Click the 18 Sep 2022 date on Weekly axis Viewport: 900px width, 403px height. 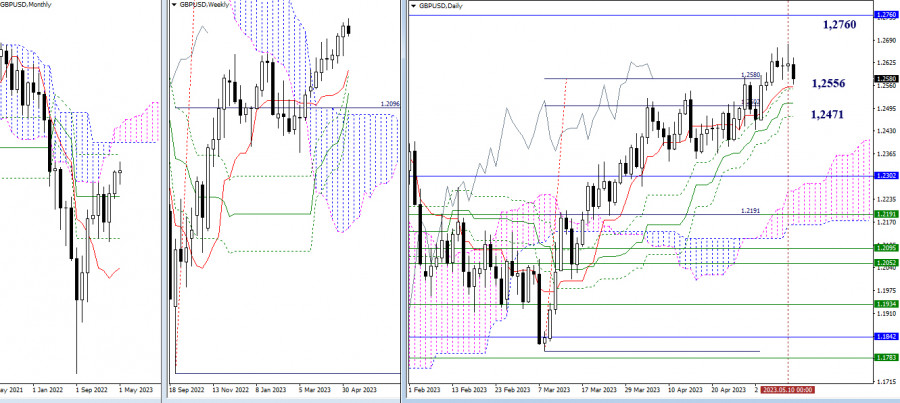[187, 390]
